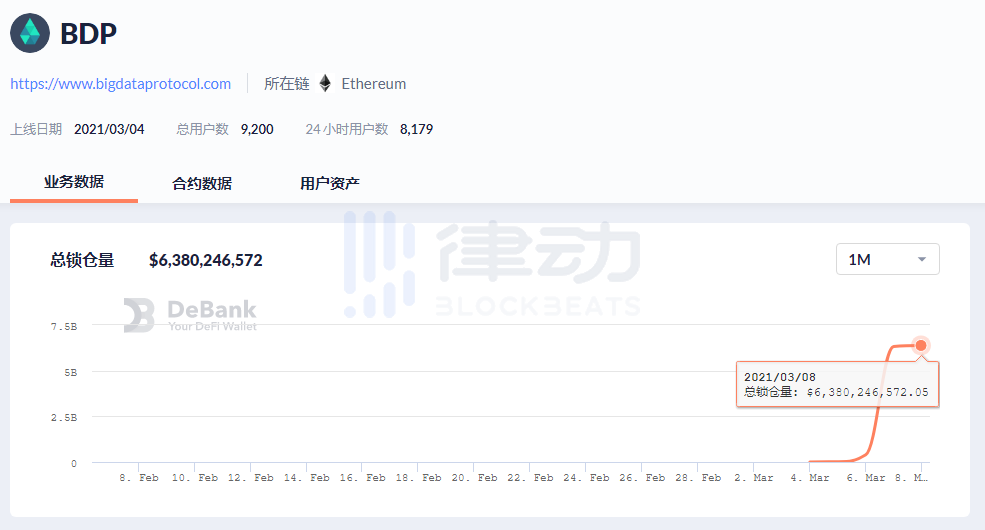Click the 24小时用户数 value 8,179
The image size is (985, 530).
tap(416, 129)
